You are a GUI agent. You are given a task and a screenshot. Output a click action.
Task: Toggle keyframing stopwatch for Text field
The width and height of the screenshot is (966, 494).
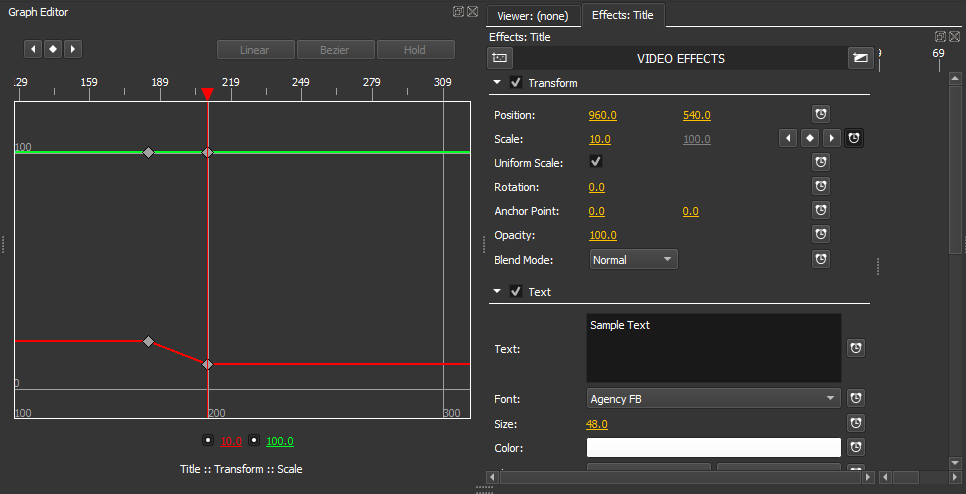(856, 348)
